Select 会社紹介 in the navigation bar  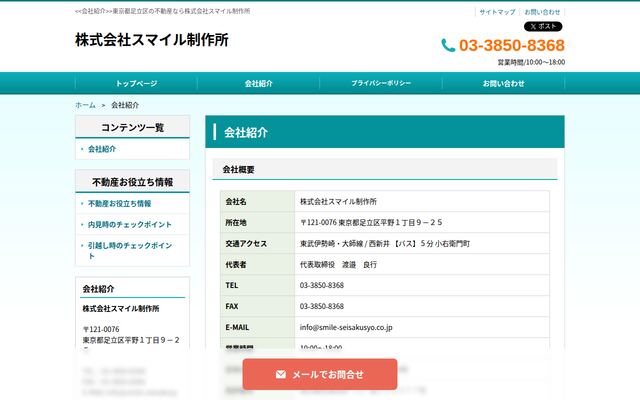(258, 83)
